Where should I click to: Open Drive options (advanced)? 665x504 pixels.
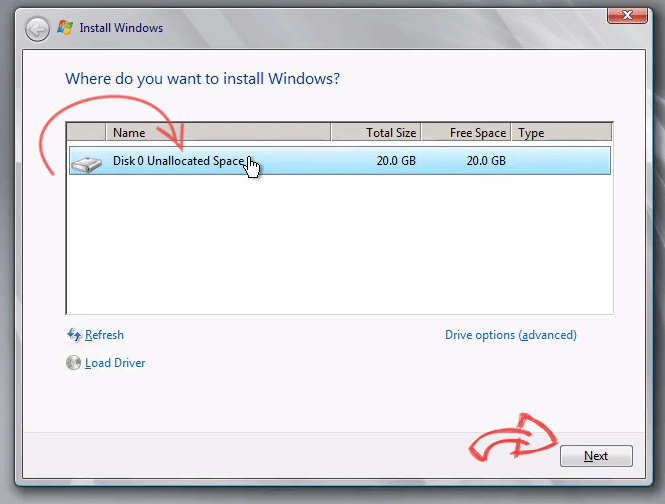[x=511, y=335]
